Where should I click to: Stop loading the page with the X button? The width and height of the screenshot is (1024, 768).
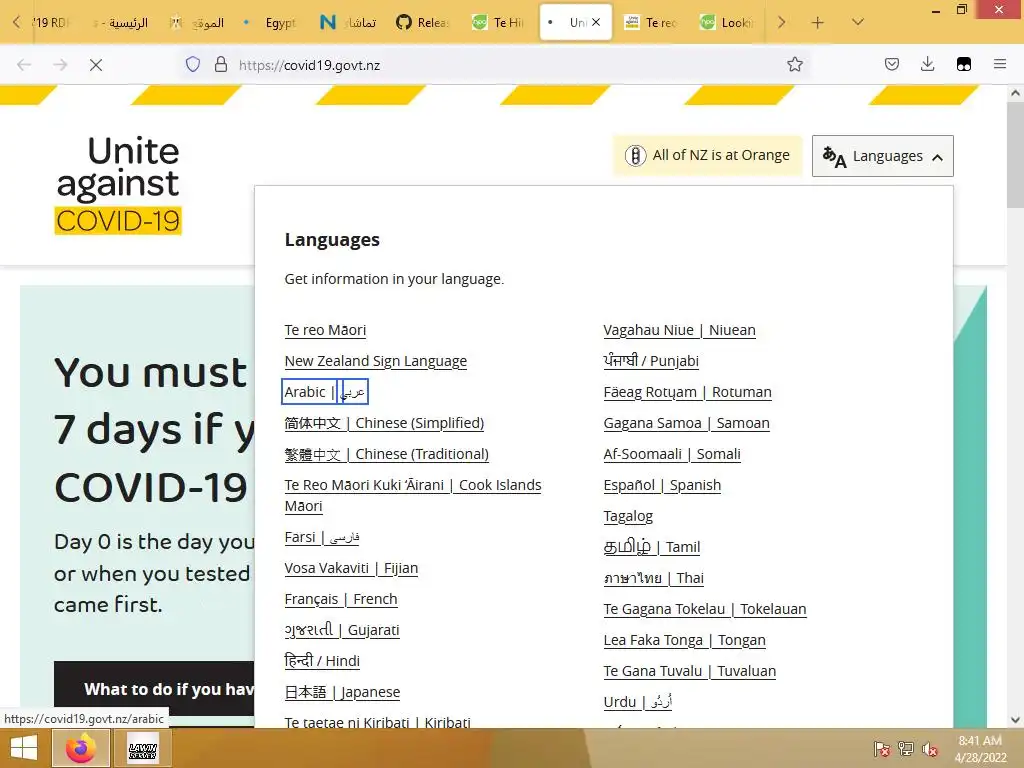tap(96, 65)
